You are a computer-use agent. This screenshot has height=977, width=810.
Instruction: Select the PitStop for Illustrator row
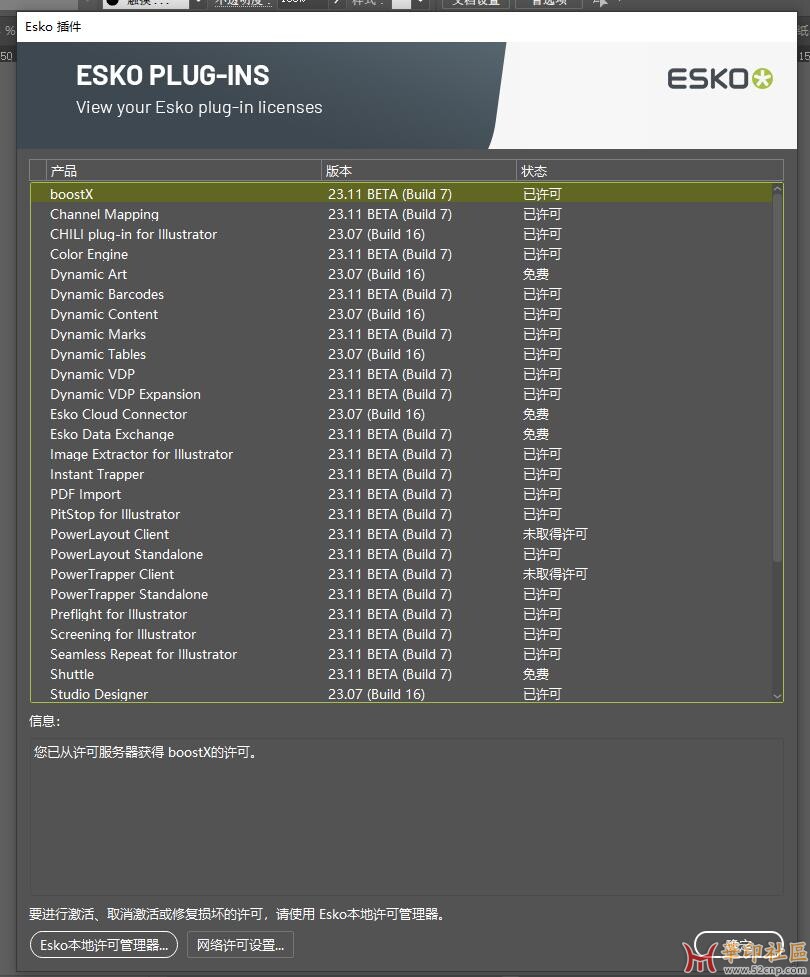[x=401, y=514]
